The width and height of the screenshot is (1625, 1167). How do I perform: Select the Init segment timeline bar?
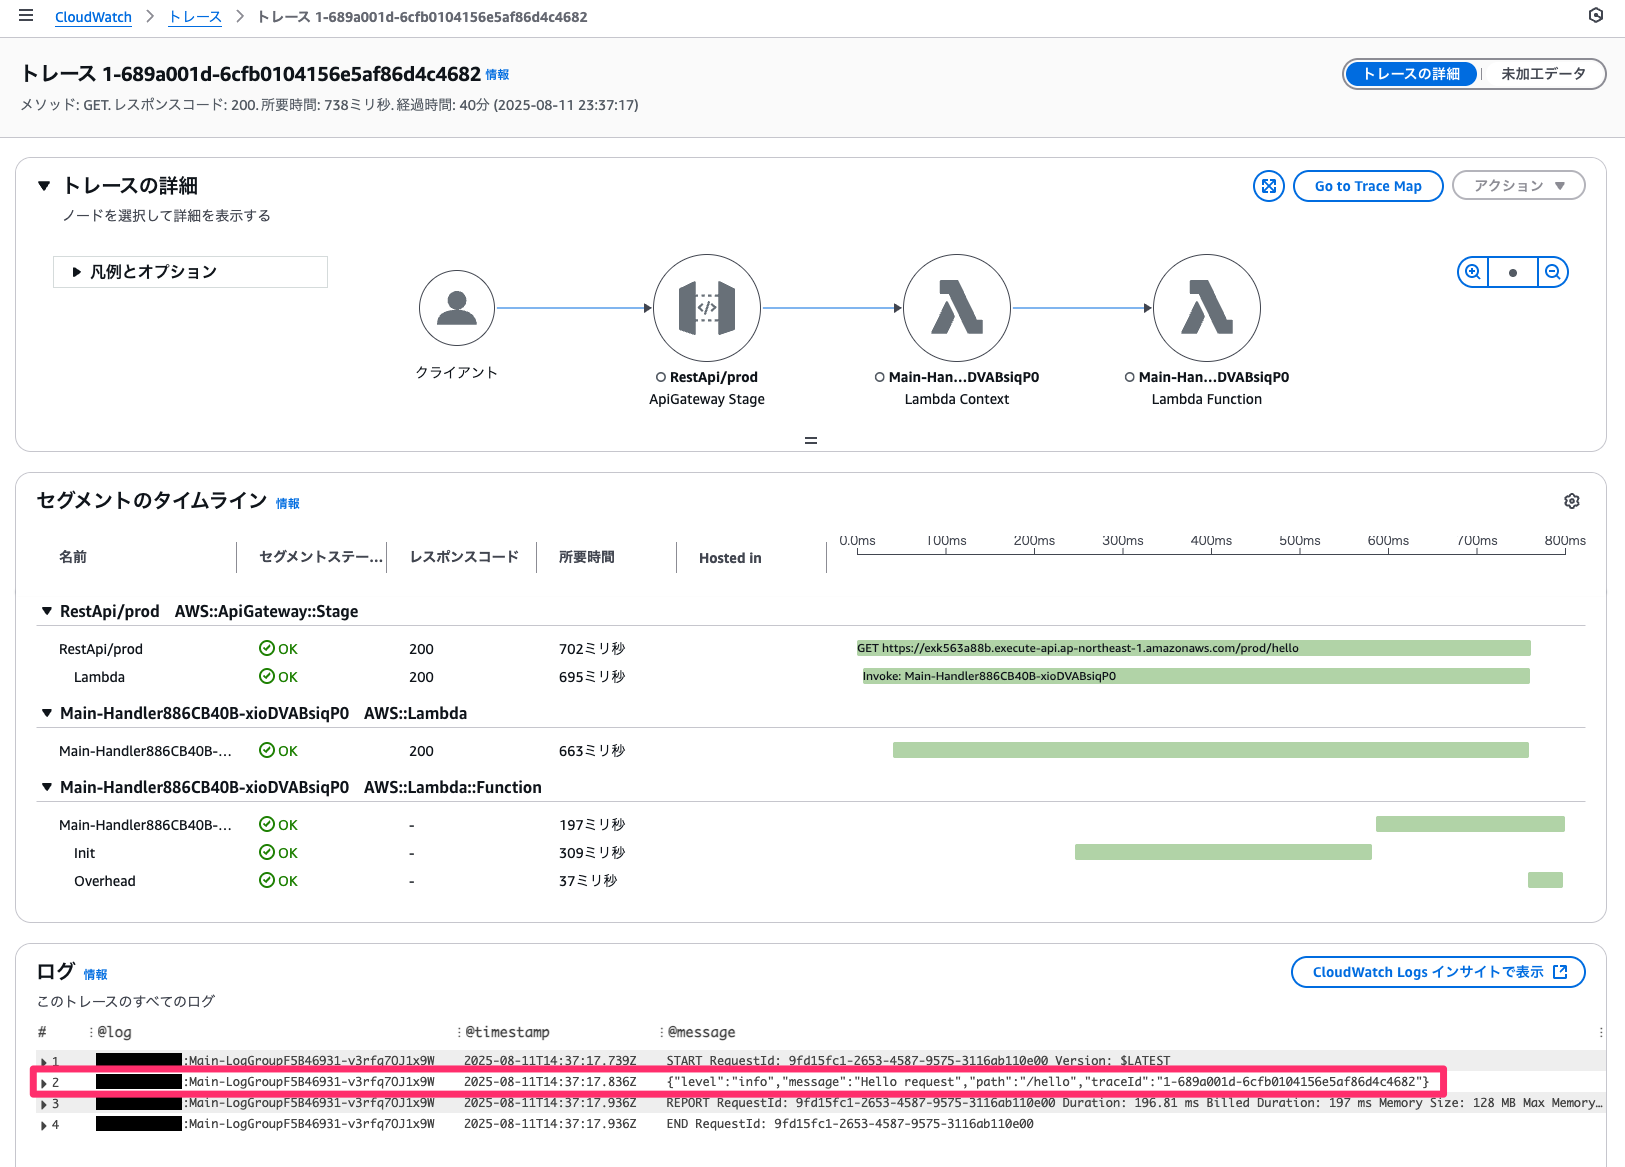(1223, 852)
